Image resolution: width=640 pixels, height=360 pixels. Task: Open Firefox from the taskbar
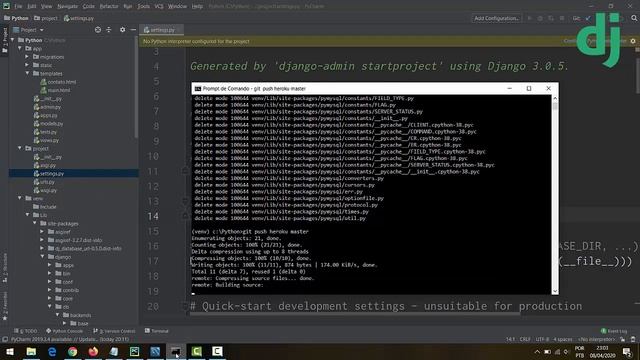click(93, 351)
